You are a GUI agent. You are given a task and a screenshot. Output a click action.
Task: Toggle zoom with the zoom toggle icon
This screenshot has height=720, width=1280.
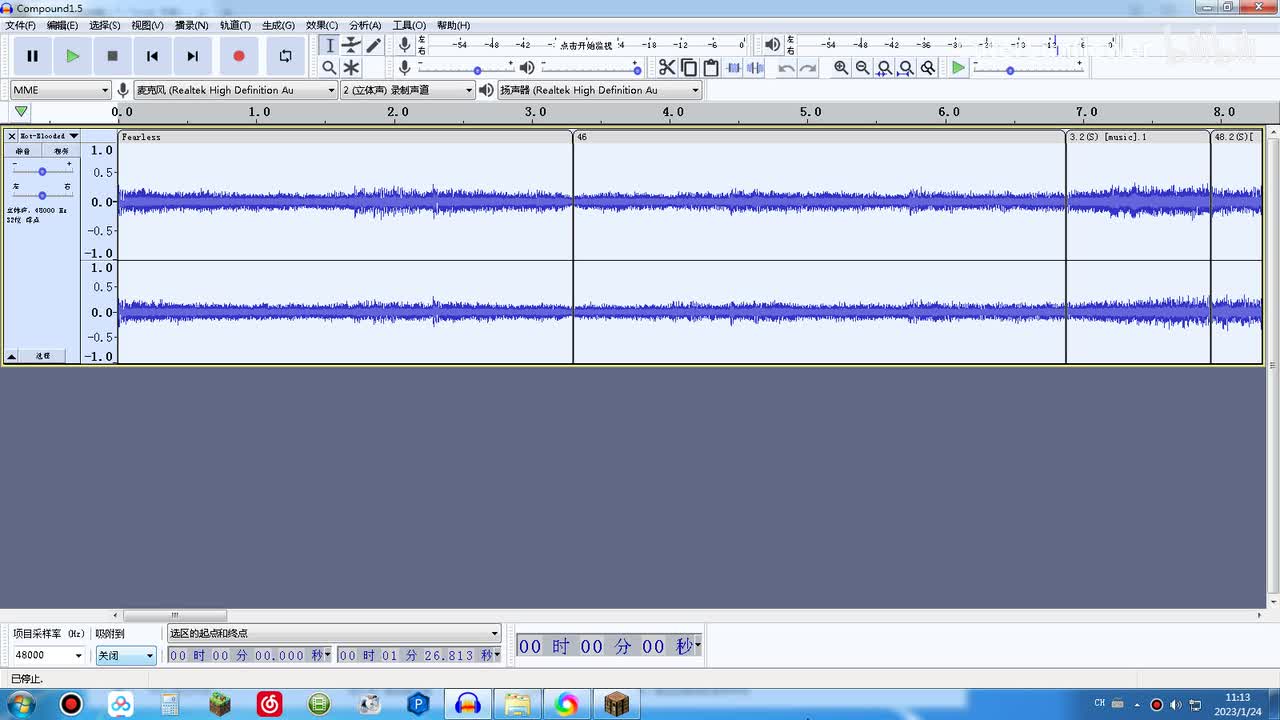(928, 67)
